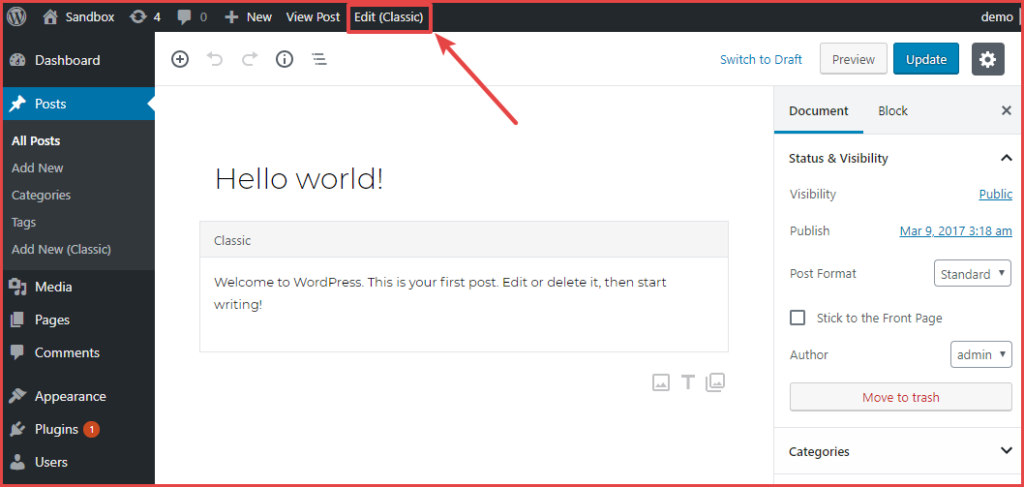Open Comments in the sidebar

[x=78, y=353]
